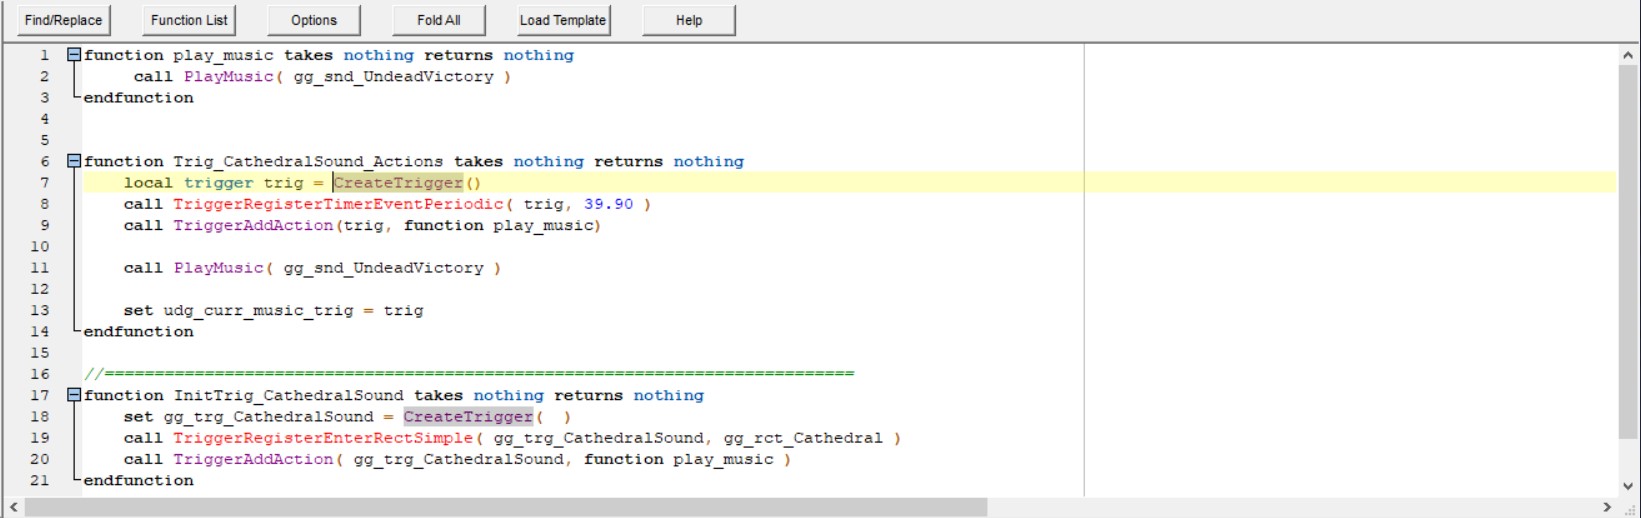Click the comment separator line 16
The image size is (1641, 518).
[x=469, y=374]
